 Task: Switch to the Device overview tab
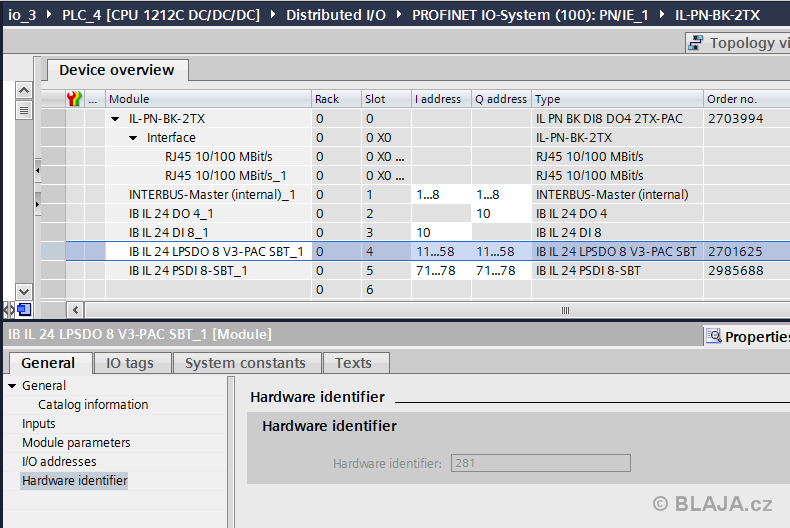tap(117, 70)
